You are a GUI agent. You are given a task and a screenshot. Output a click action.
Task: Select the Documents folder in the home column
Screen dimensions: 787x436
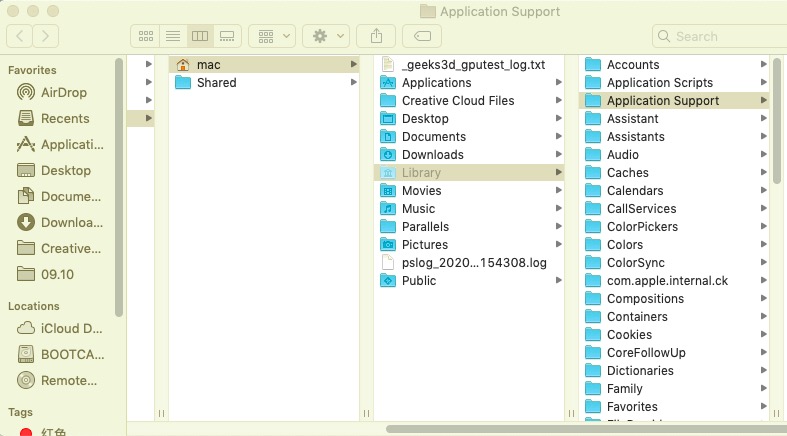469,137
